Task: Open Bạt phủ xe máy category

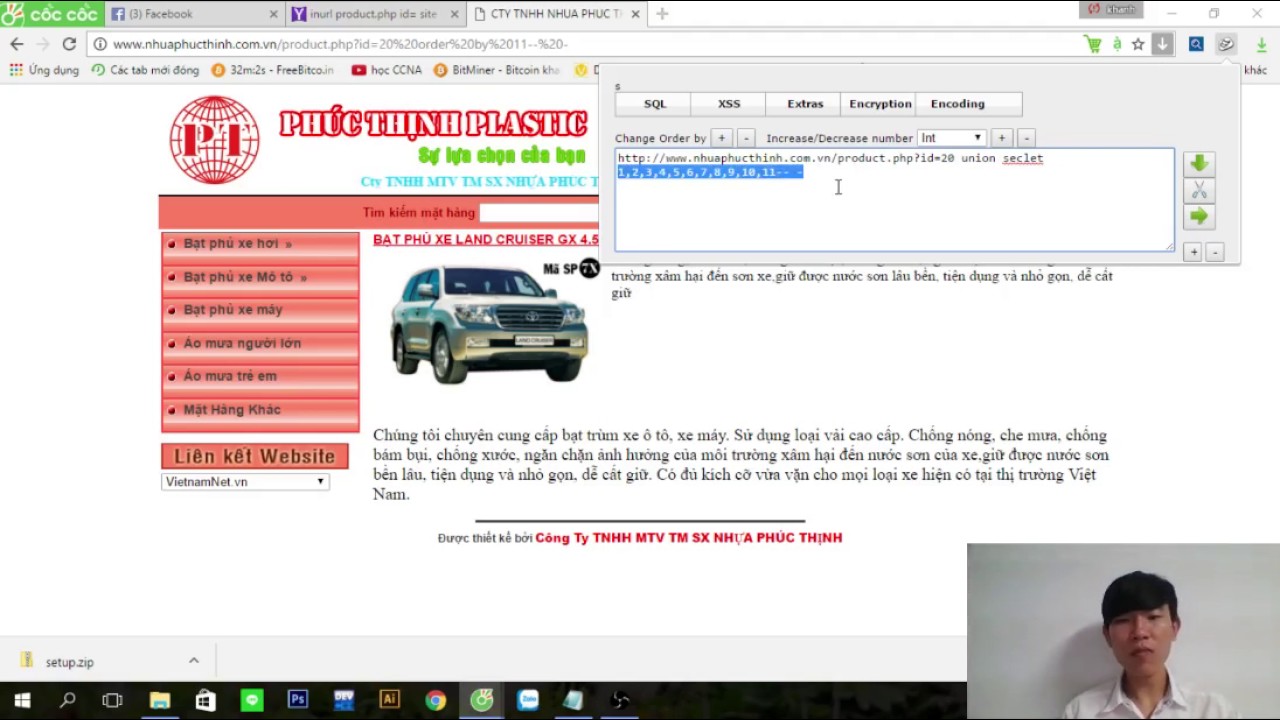Action: tap(260, 310)
